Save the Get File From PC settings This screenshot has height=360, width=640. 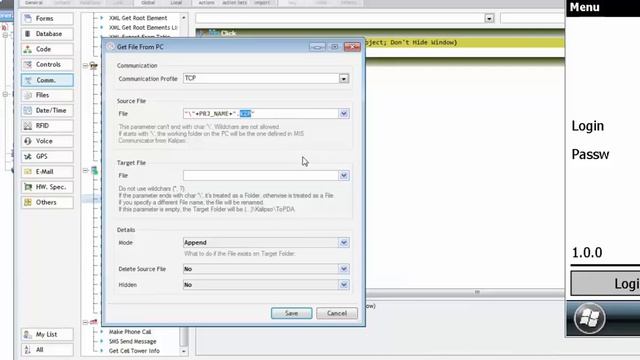[x=291, y=313]
